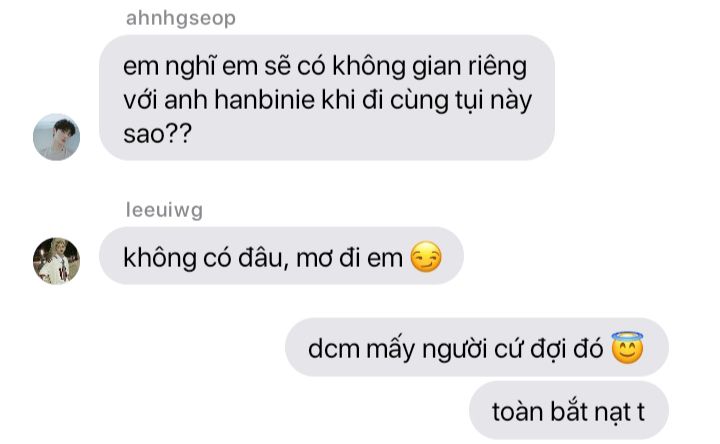Select the 'không có đâu, mơ đi em' bubble
The height and width of the screenshot is (444, 720).
pyautogui.click(x=281, y=256)
